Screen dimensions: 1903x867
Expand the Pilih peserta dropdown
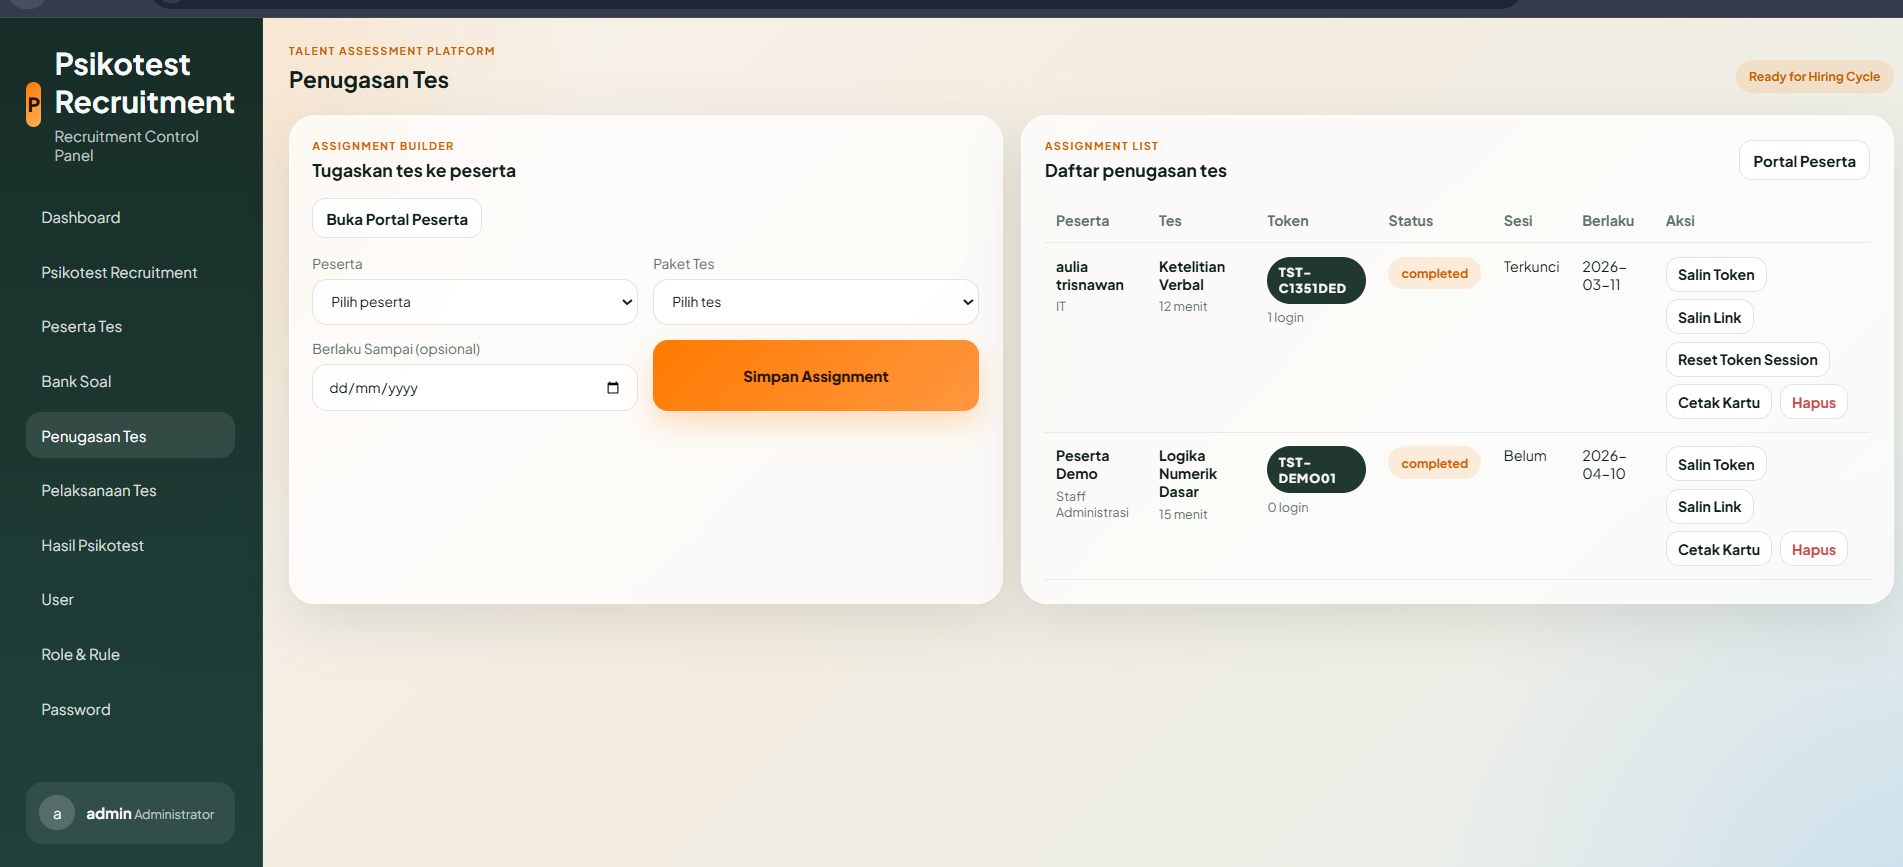coord(474,302)
